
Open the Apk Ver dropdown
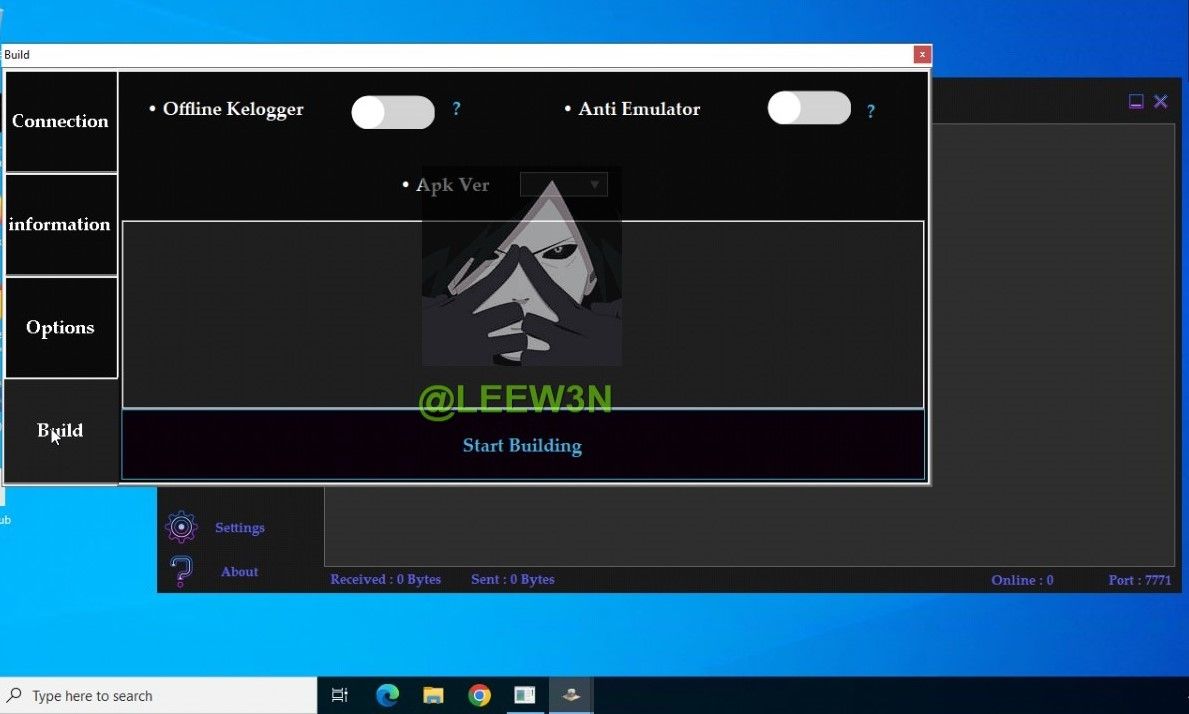[564, 185]
